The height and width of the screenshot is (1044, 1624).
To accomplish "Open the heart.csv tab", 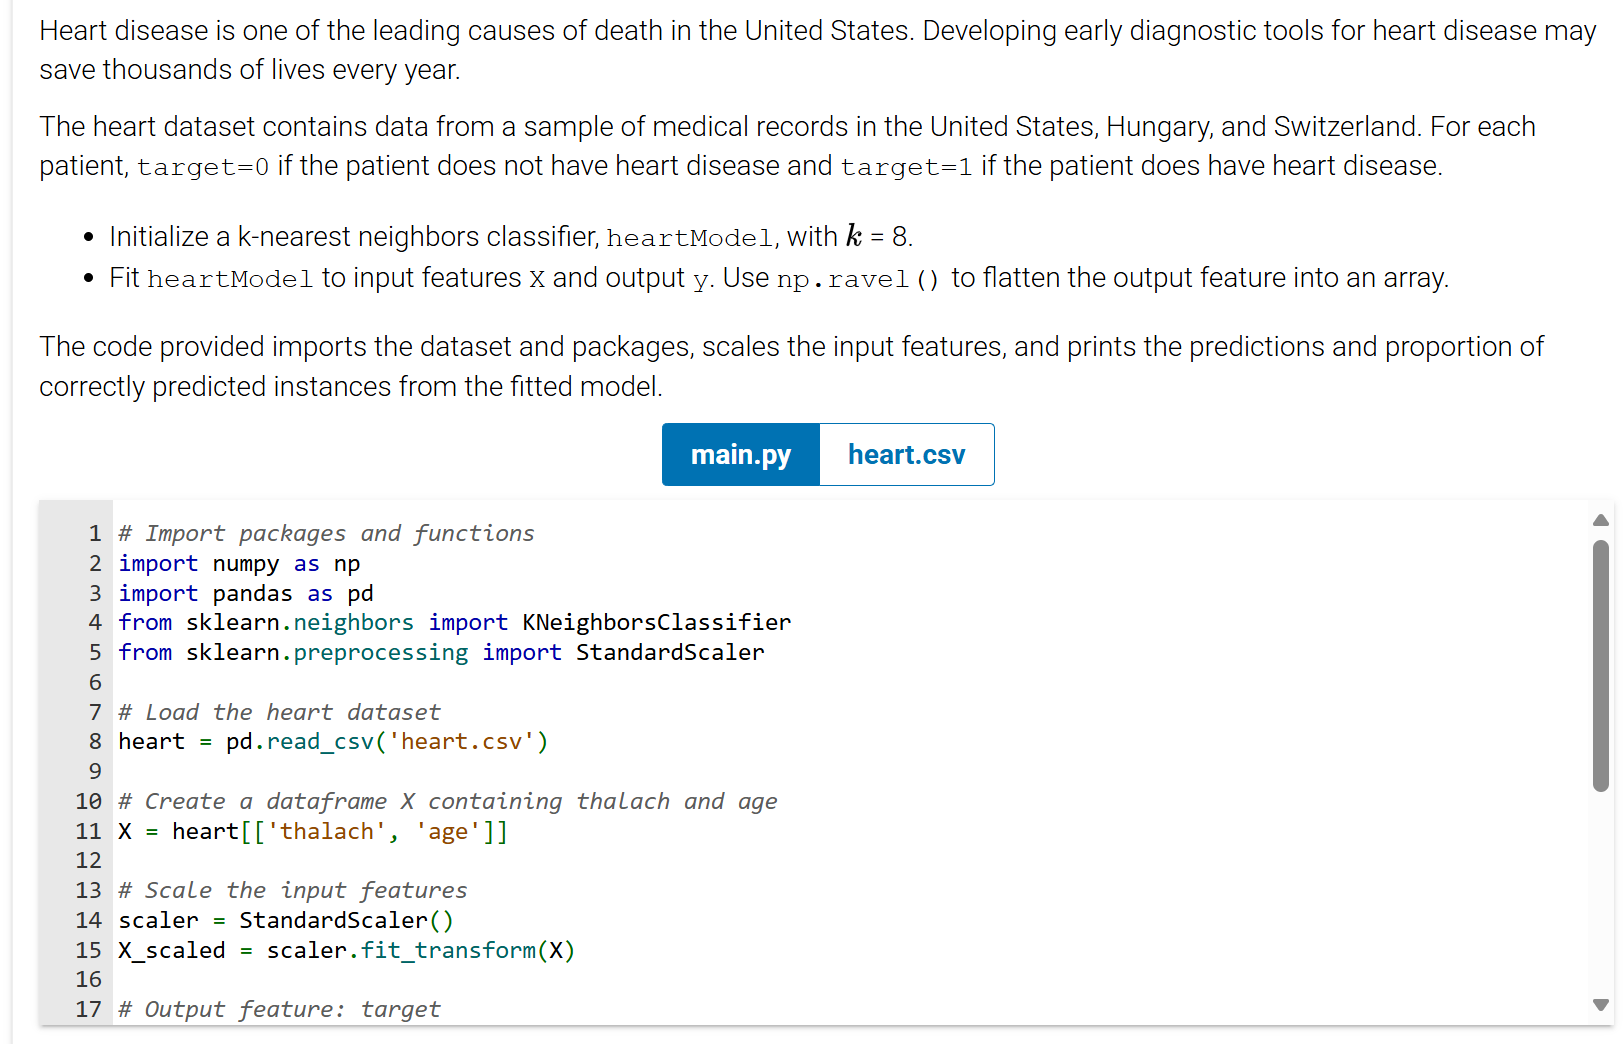I will click(x=906, y=455).
